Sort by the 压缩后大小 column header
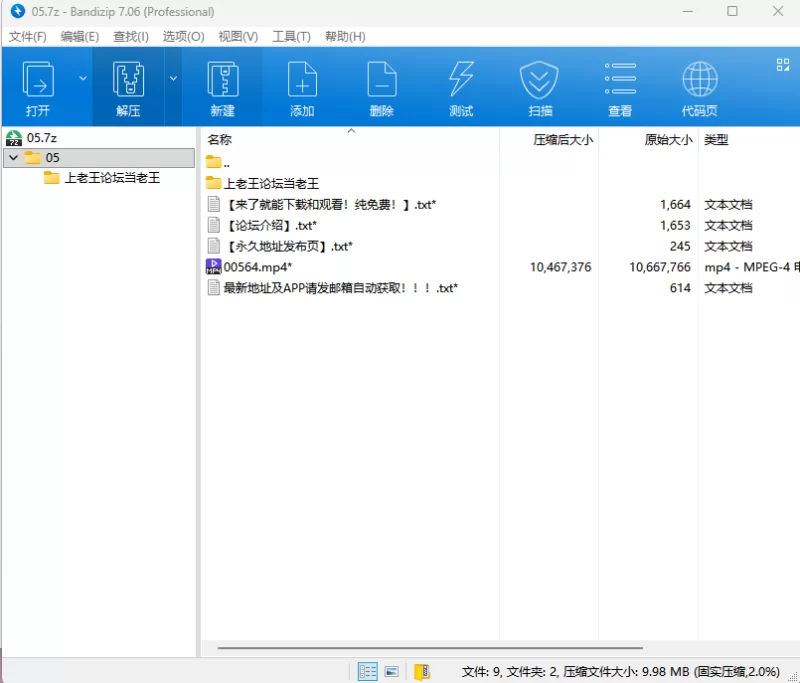 563,140
